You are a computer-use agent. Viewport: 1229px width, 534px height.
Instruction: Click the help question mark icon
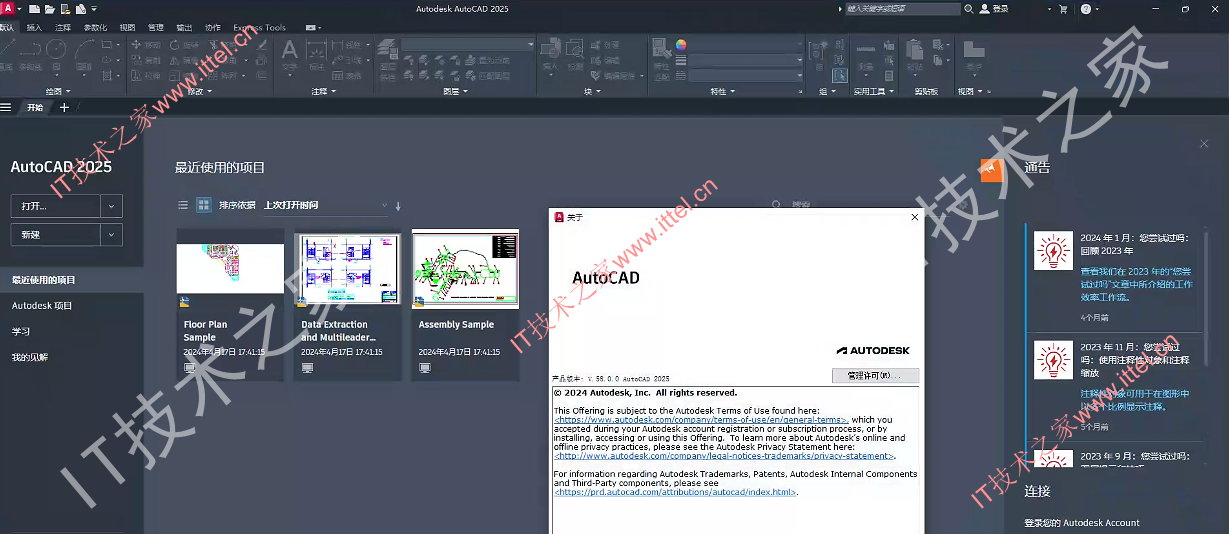coord(1086,8)
